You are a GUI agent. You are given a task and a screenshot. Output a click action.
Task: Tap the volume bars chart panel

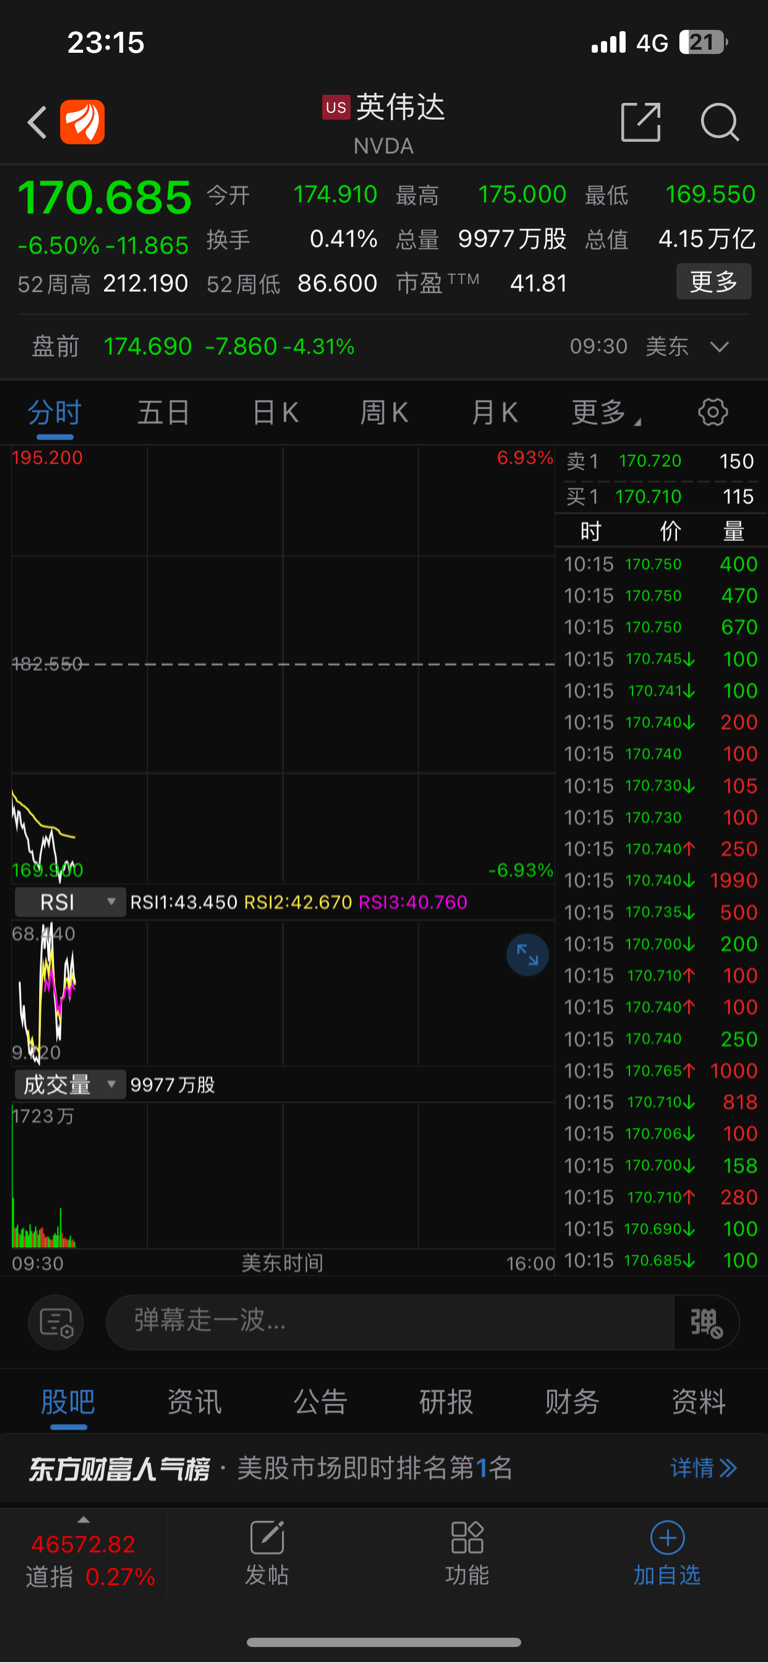[x=283, y=1176]
